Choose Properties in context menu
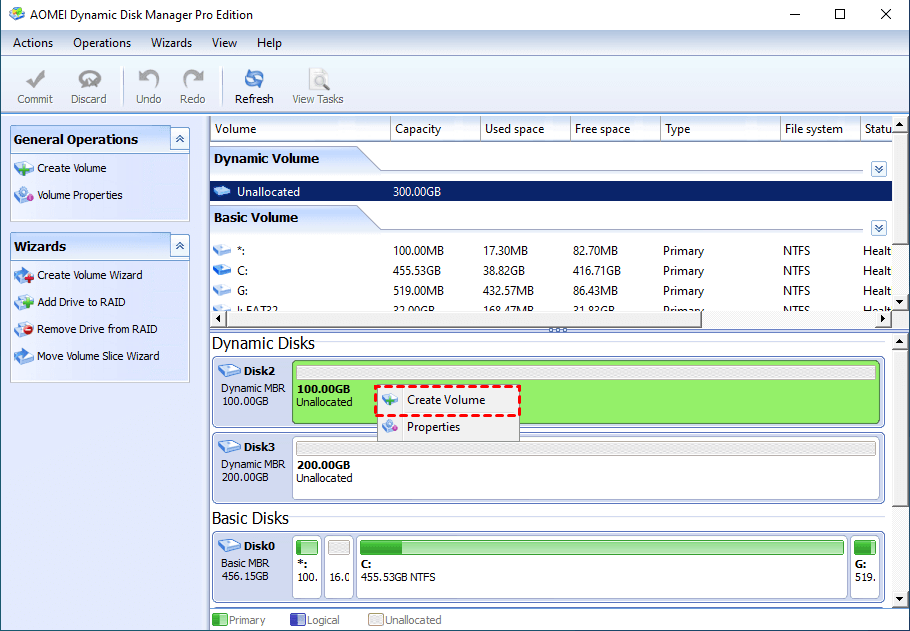 [448, 427]
